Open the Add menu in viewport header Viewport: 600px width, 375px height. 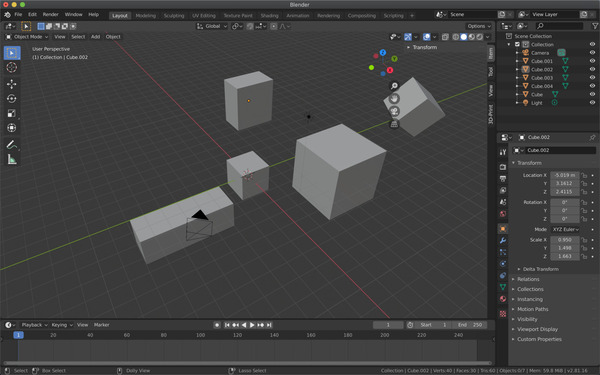(x=95, y=37)
